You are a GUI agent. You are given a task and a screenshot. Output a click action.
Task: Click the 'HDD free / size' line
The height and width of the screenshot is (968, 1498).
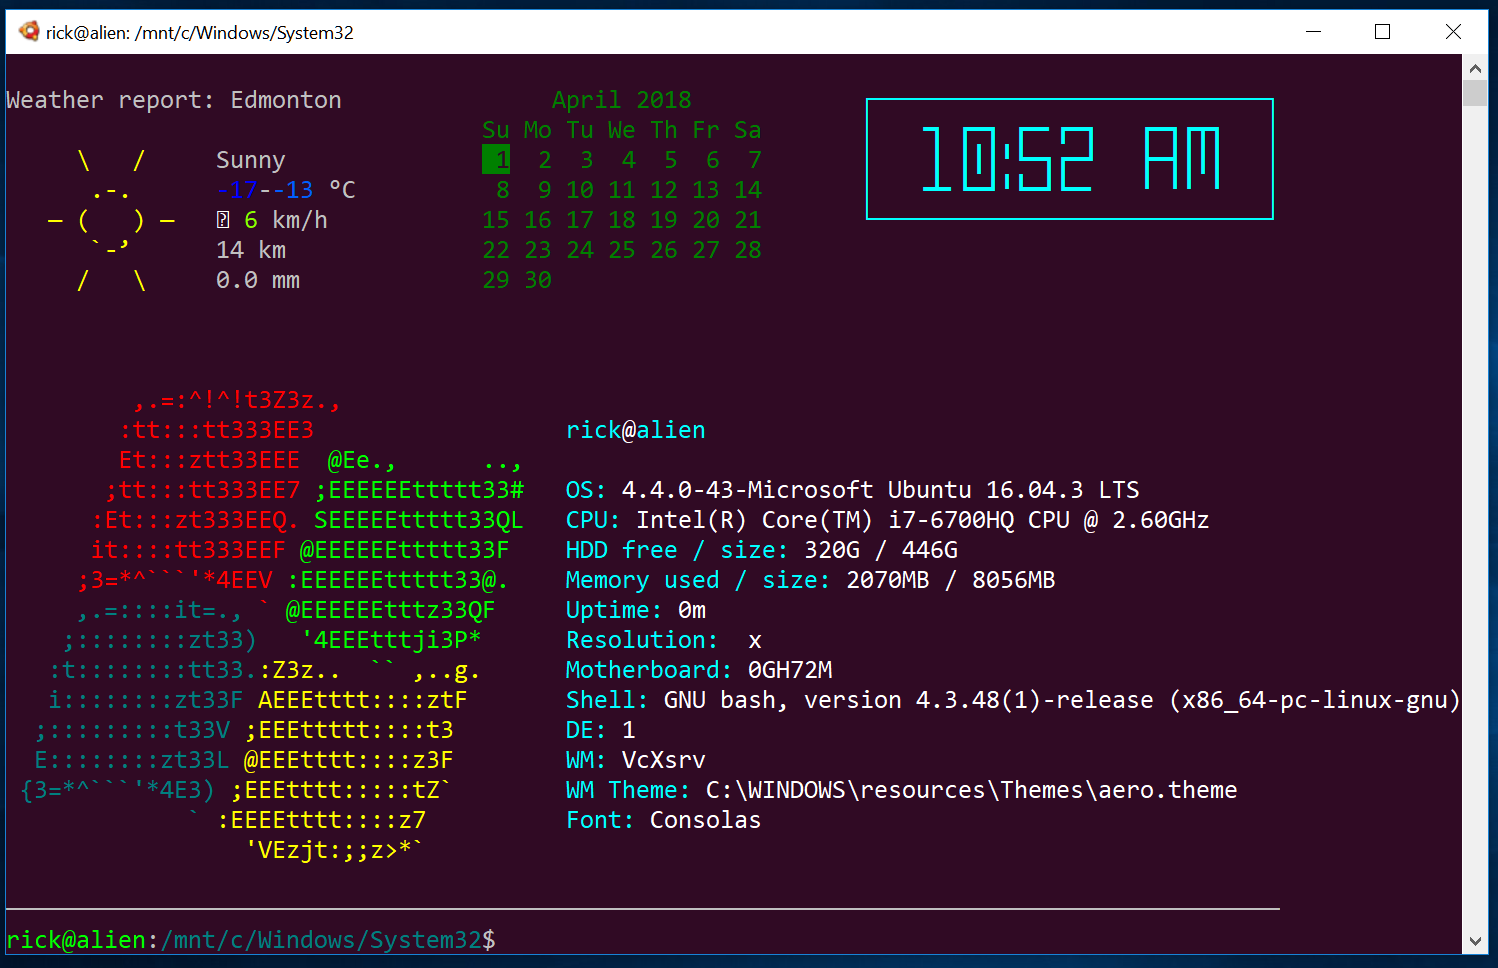[x=762, y=550]
